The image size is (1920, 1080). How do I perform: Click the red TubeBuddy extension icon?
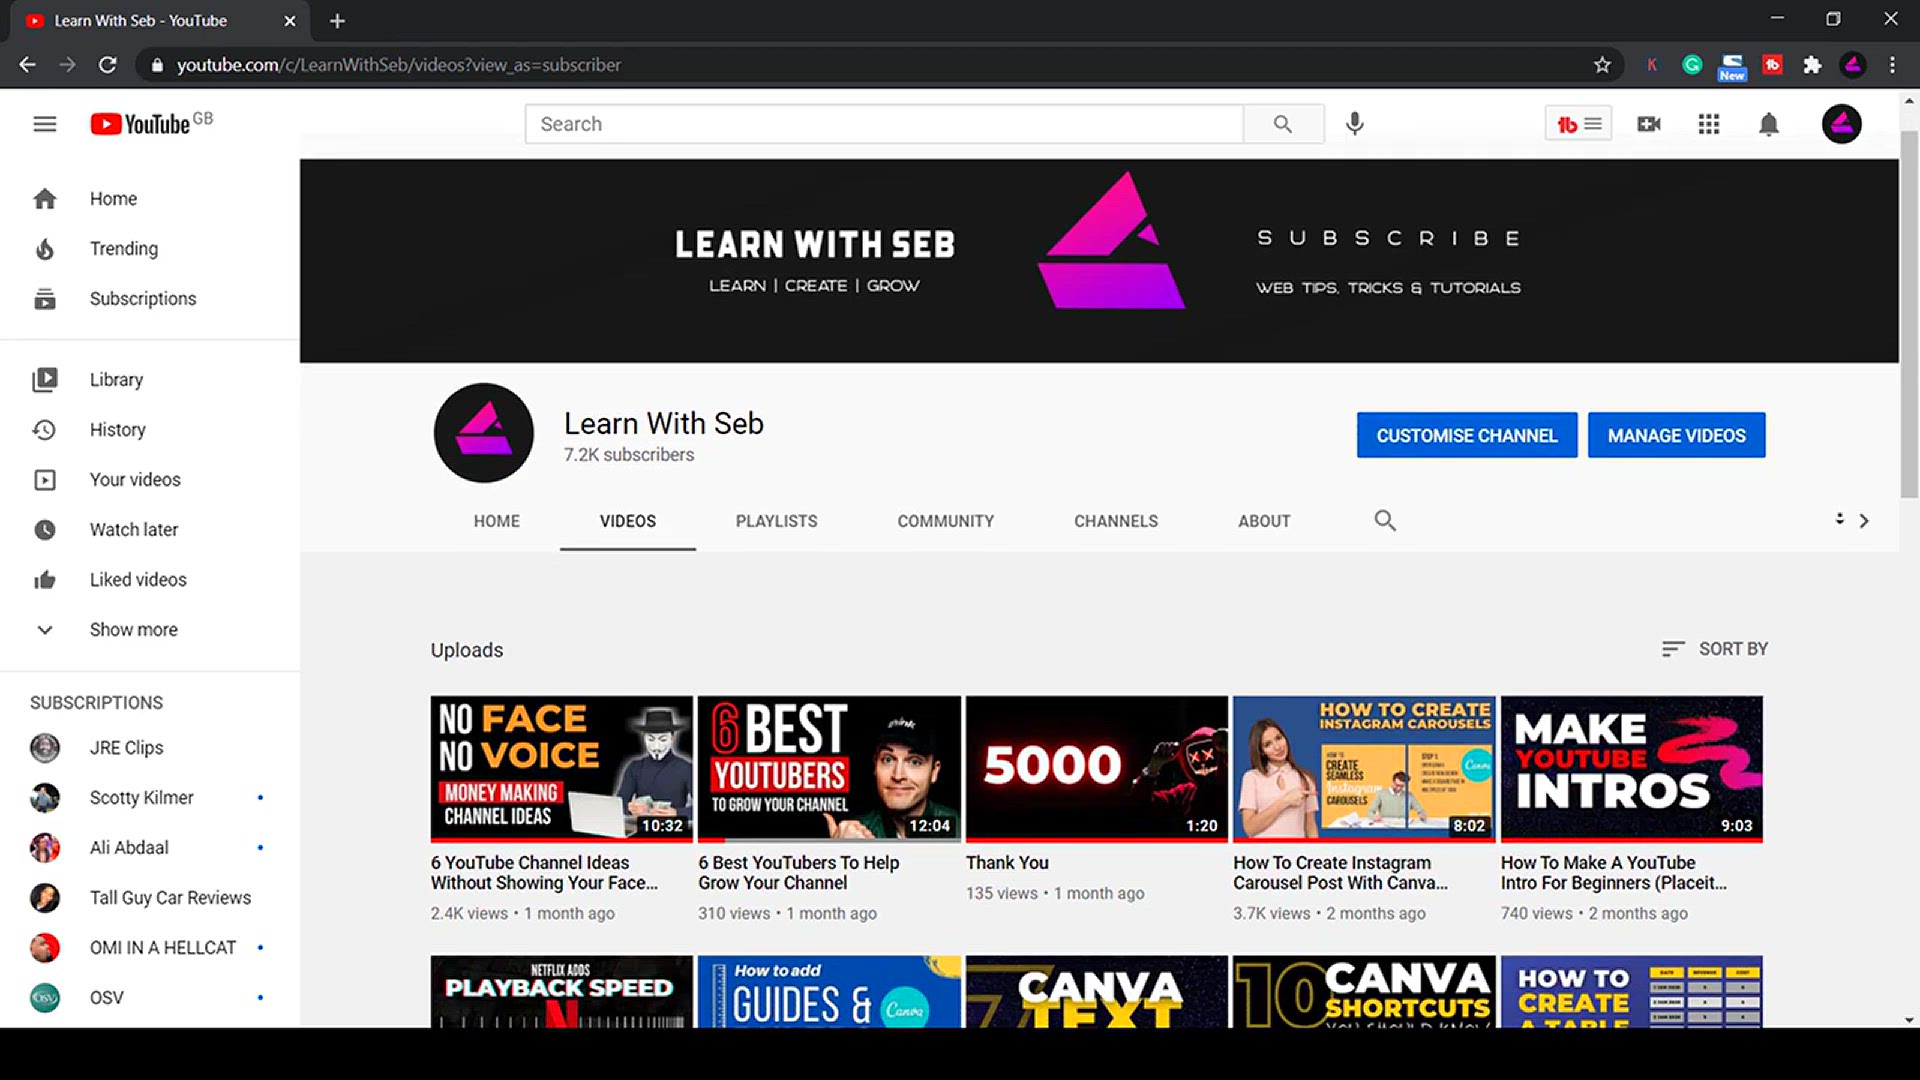[1772, 65]
